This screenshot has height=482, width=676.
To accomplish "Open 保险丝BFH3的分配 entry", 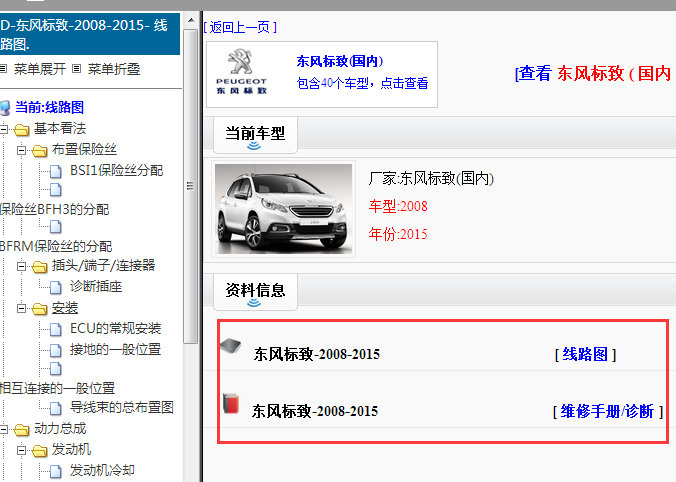I will click(54, 210).
